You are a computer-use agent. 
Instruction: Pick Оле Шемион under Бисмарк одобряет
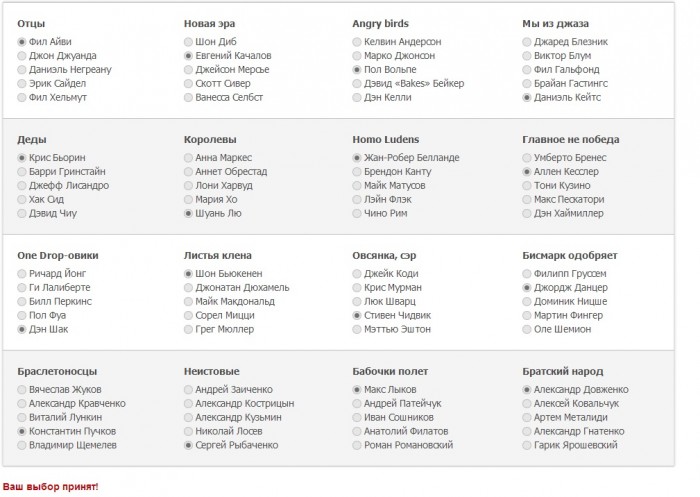(x=527, y=330)
